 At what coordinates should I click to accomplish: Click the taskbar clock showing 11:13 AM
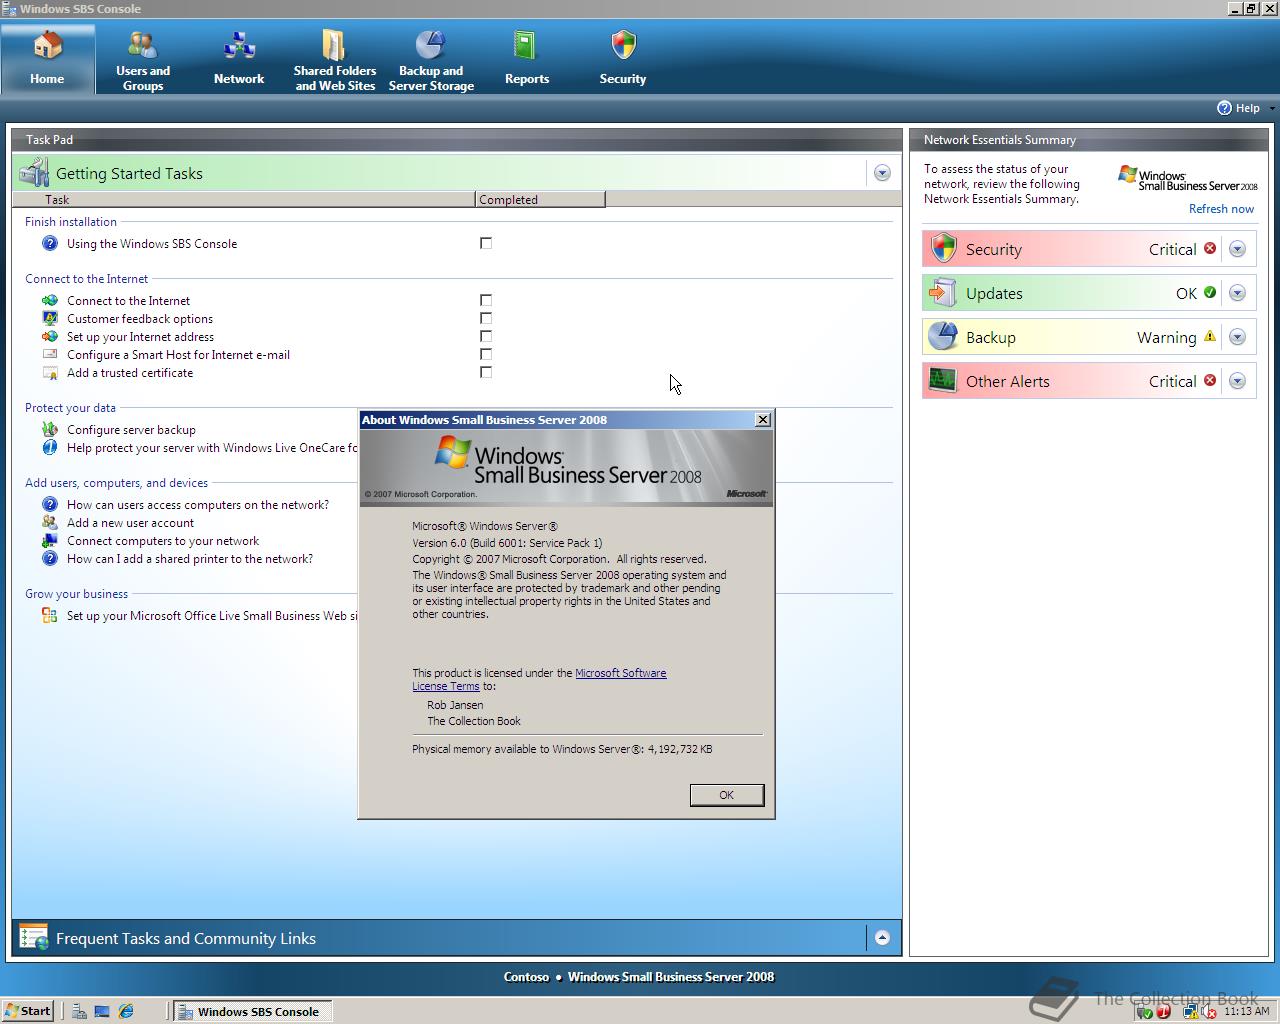point(1247,1011)
